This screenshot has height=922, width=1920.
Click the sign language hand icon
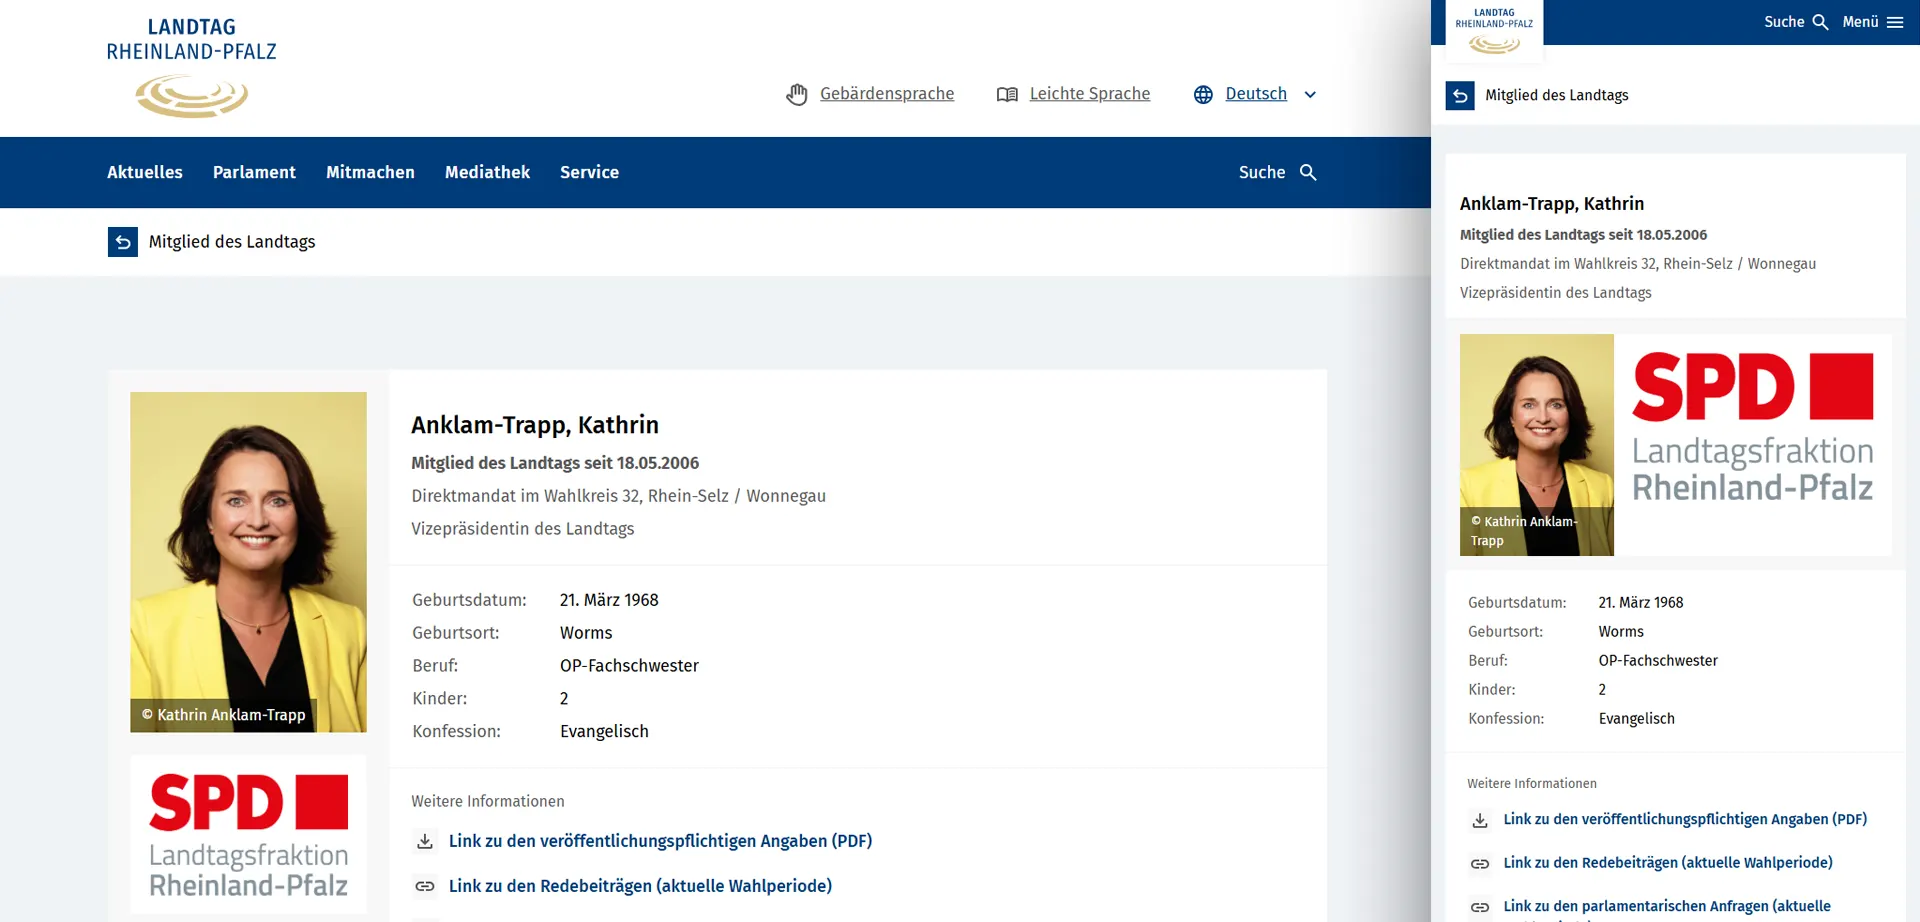point(796,94)
